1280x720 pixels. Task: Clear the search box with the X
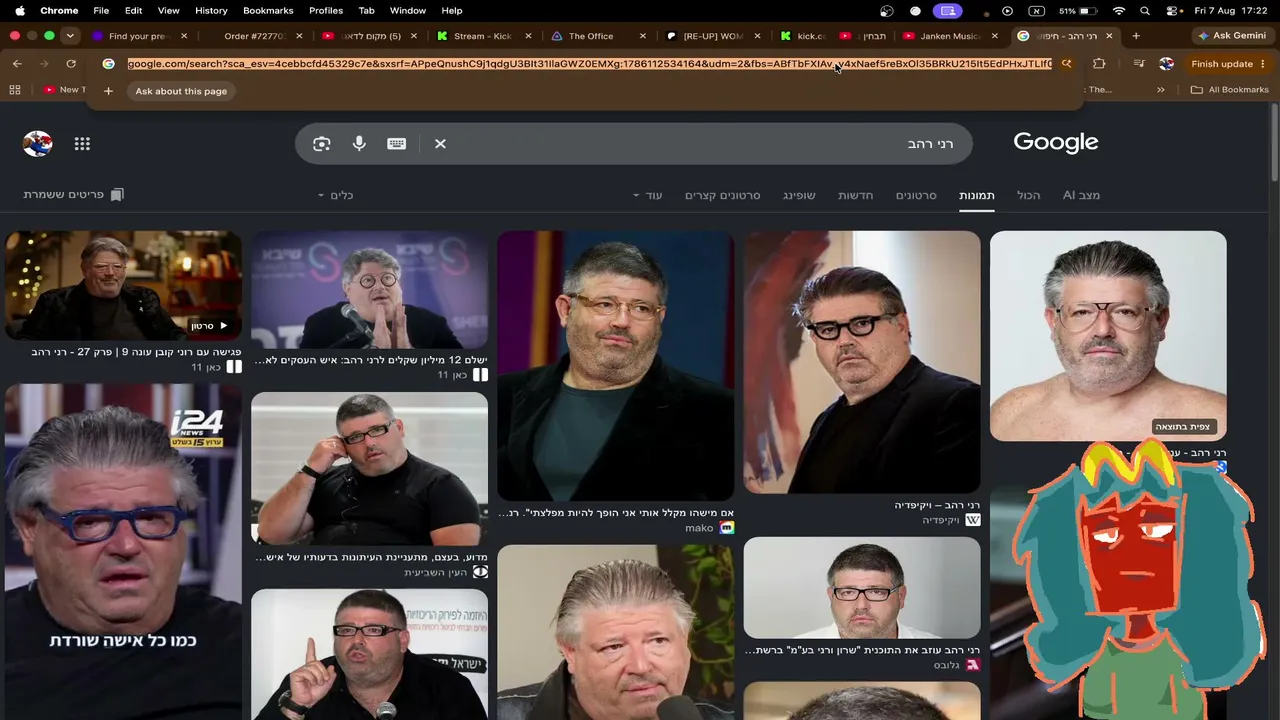pyautogui.click(x=440, y=144)
